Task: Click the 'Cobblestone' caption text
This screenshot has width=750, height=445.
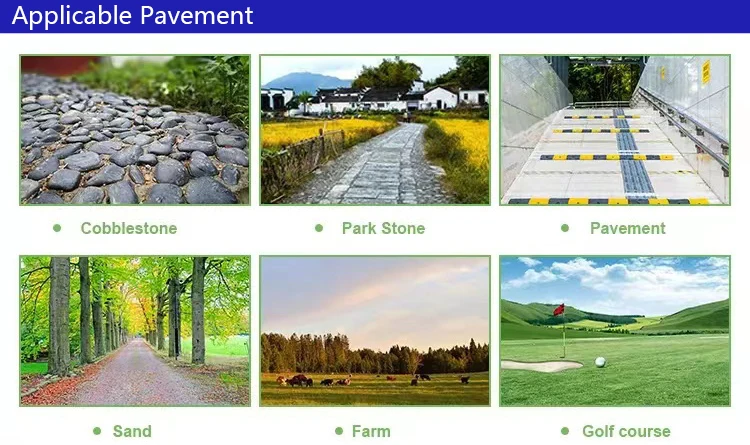Action: (129, 228)
